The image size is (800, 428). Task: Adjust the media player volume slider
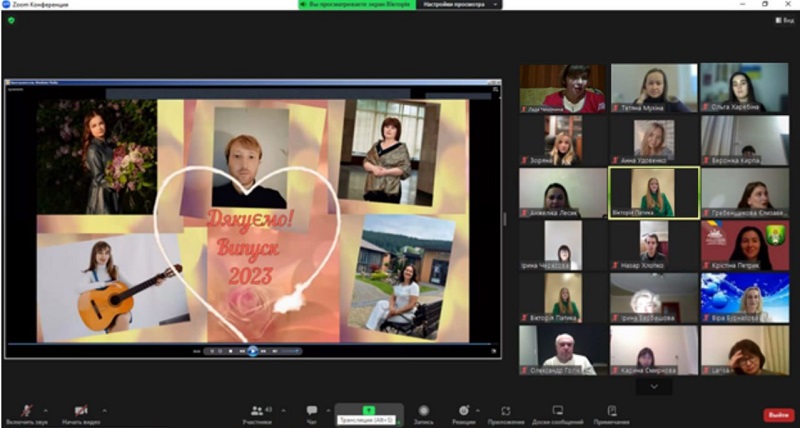(x=290, y=351)
